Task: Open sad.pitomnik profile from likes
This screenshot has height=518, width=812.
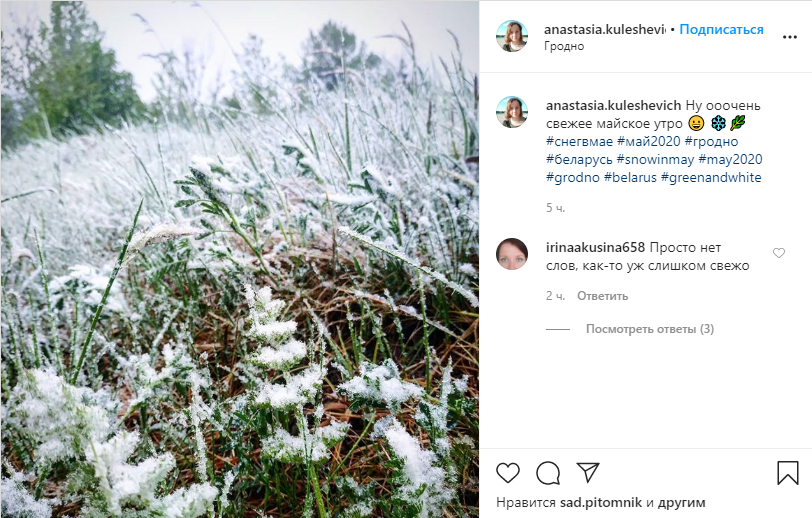Action: pyautogui.click(x=601, y=502)
